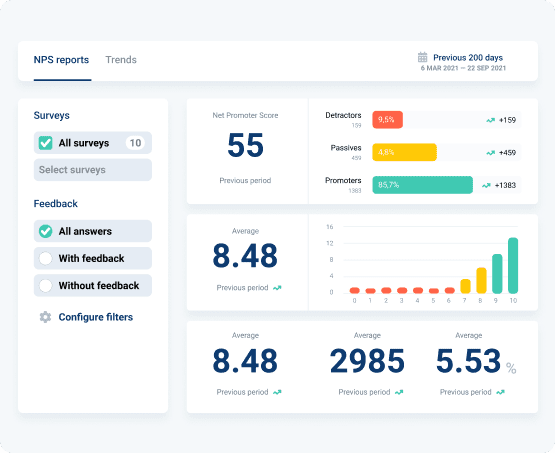
Task: Click trend arrow under the 5.53 % average
Action: click(500, 392)
